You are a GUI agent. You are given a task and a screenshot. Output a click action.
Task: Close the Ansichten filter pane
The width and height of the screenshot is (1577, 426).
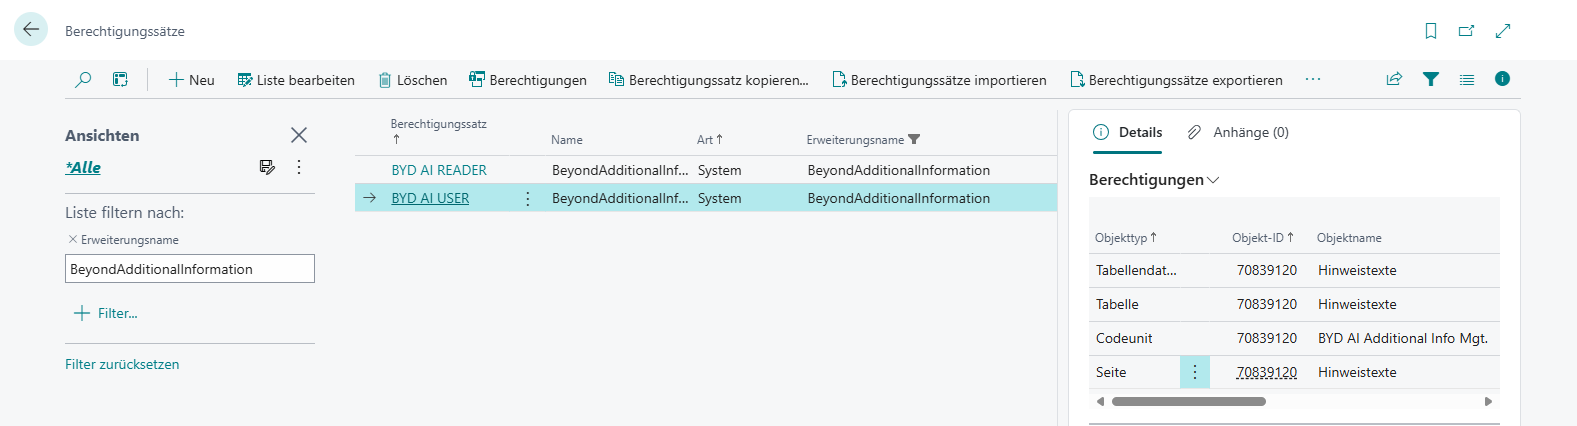298,135
